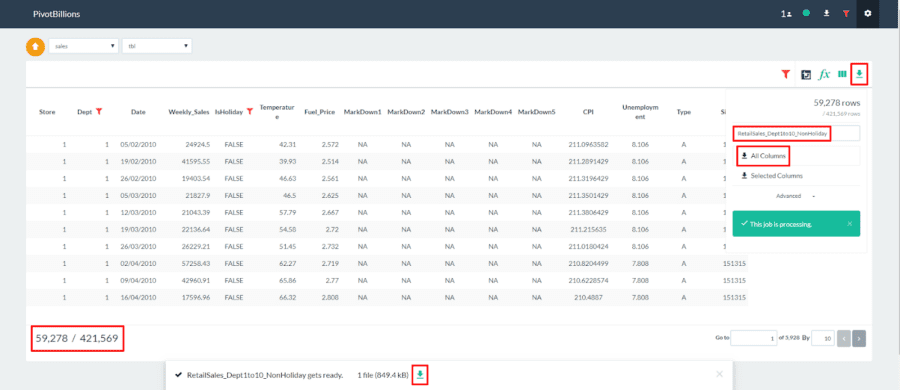Open the fx formula function tool
Viewport: 900px width, 390px height.
click(x=824, y=74)
